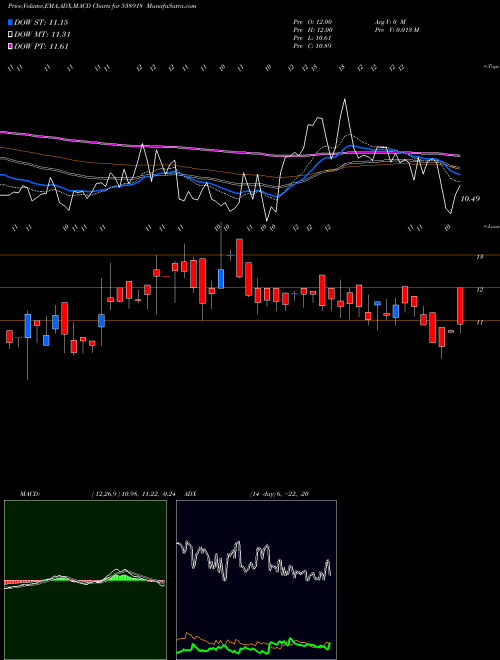
Task: Click the '<Tops' marker label
Action: [491, 67]
